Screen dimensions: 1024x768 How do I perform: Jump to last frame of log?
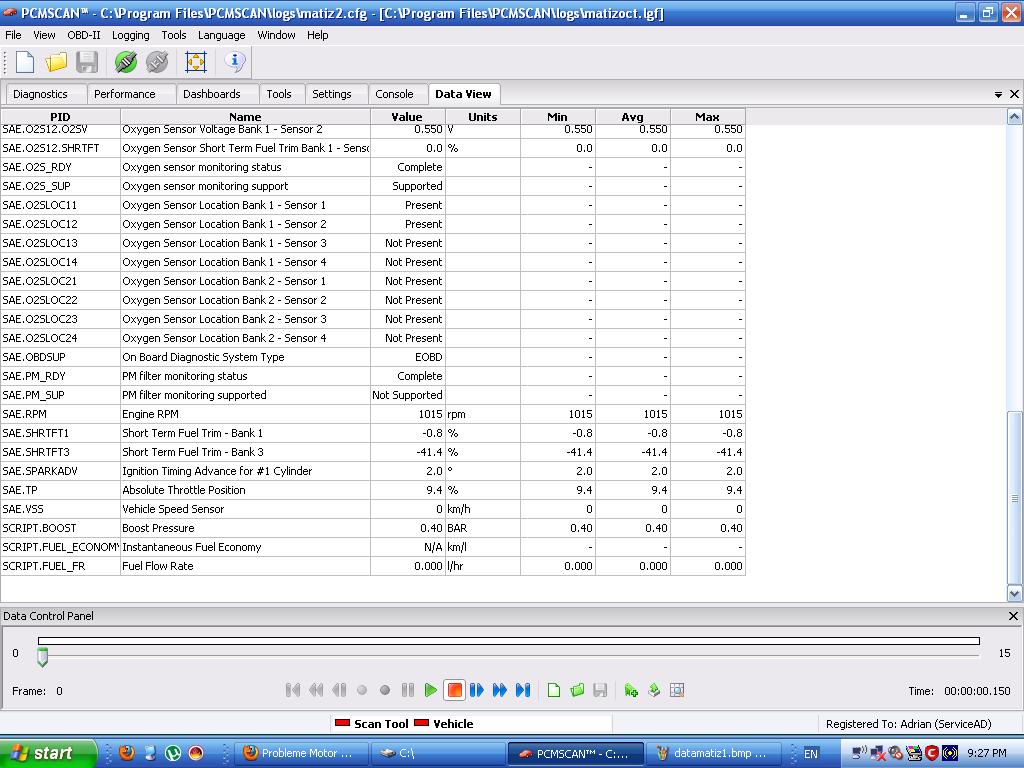point(522,690)
